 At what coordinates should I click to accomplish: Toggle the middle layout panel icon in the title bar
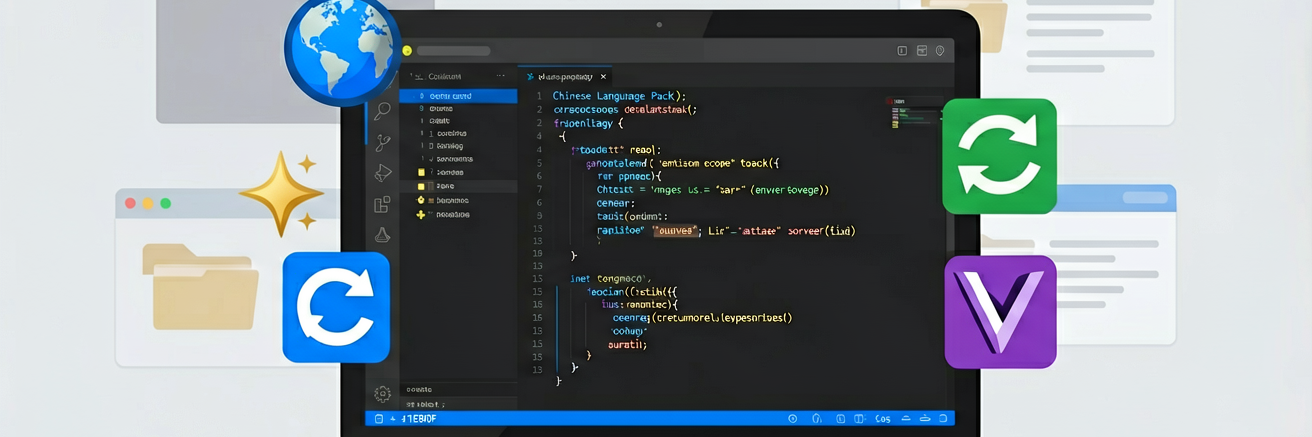coord(921,51)
